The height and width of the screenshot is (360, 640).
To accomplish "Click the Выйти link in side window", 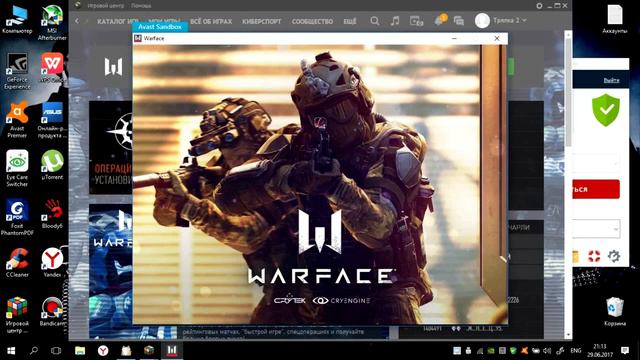I will click(611, 80).
